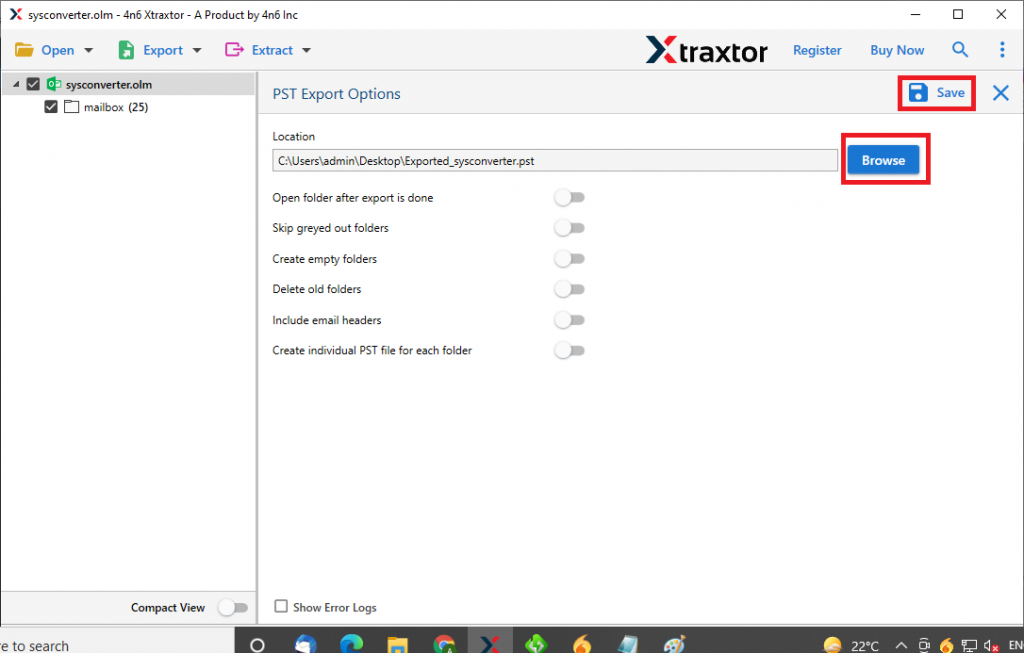Open the orange flame app in taskbar
1024x653 pixels.
pos(582,644)
